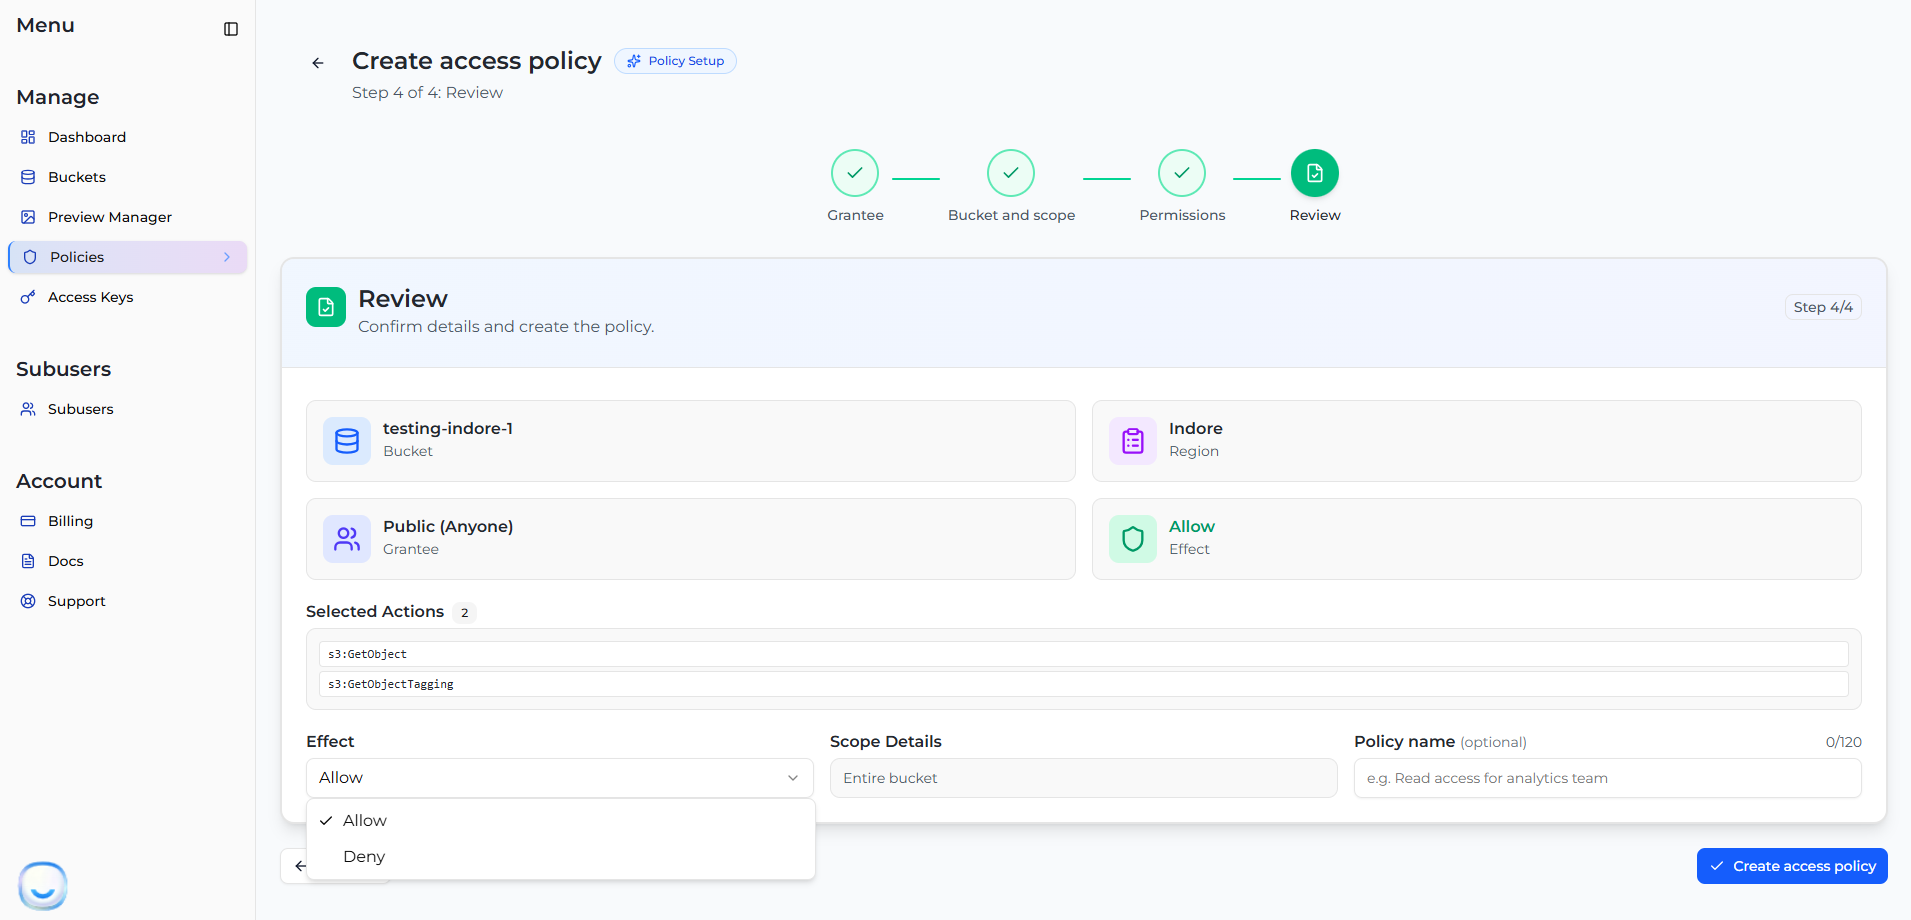Go to Buckets in the sidebar

128,177
